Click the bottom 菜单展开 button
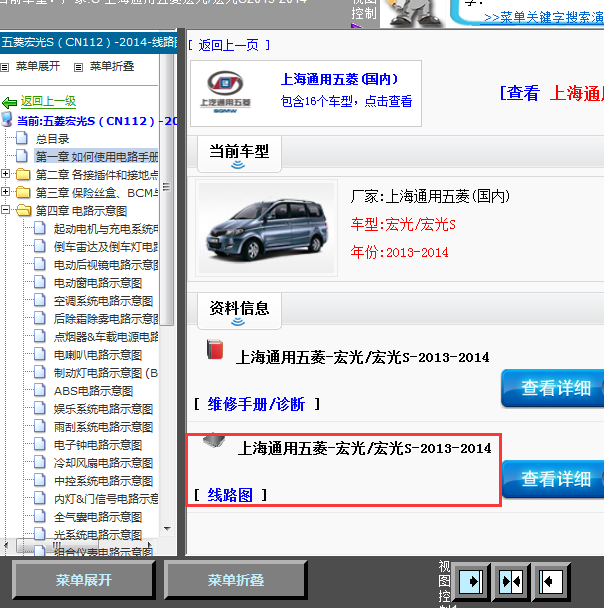This screenshot has height=611, width=604. tap(84, 580)
